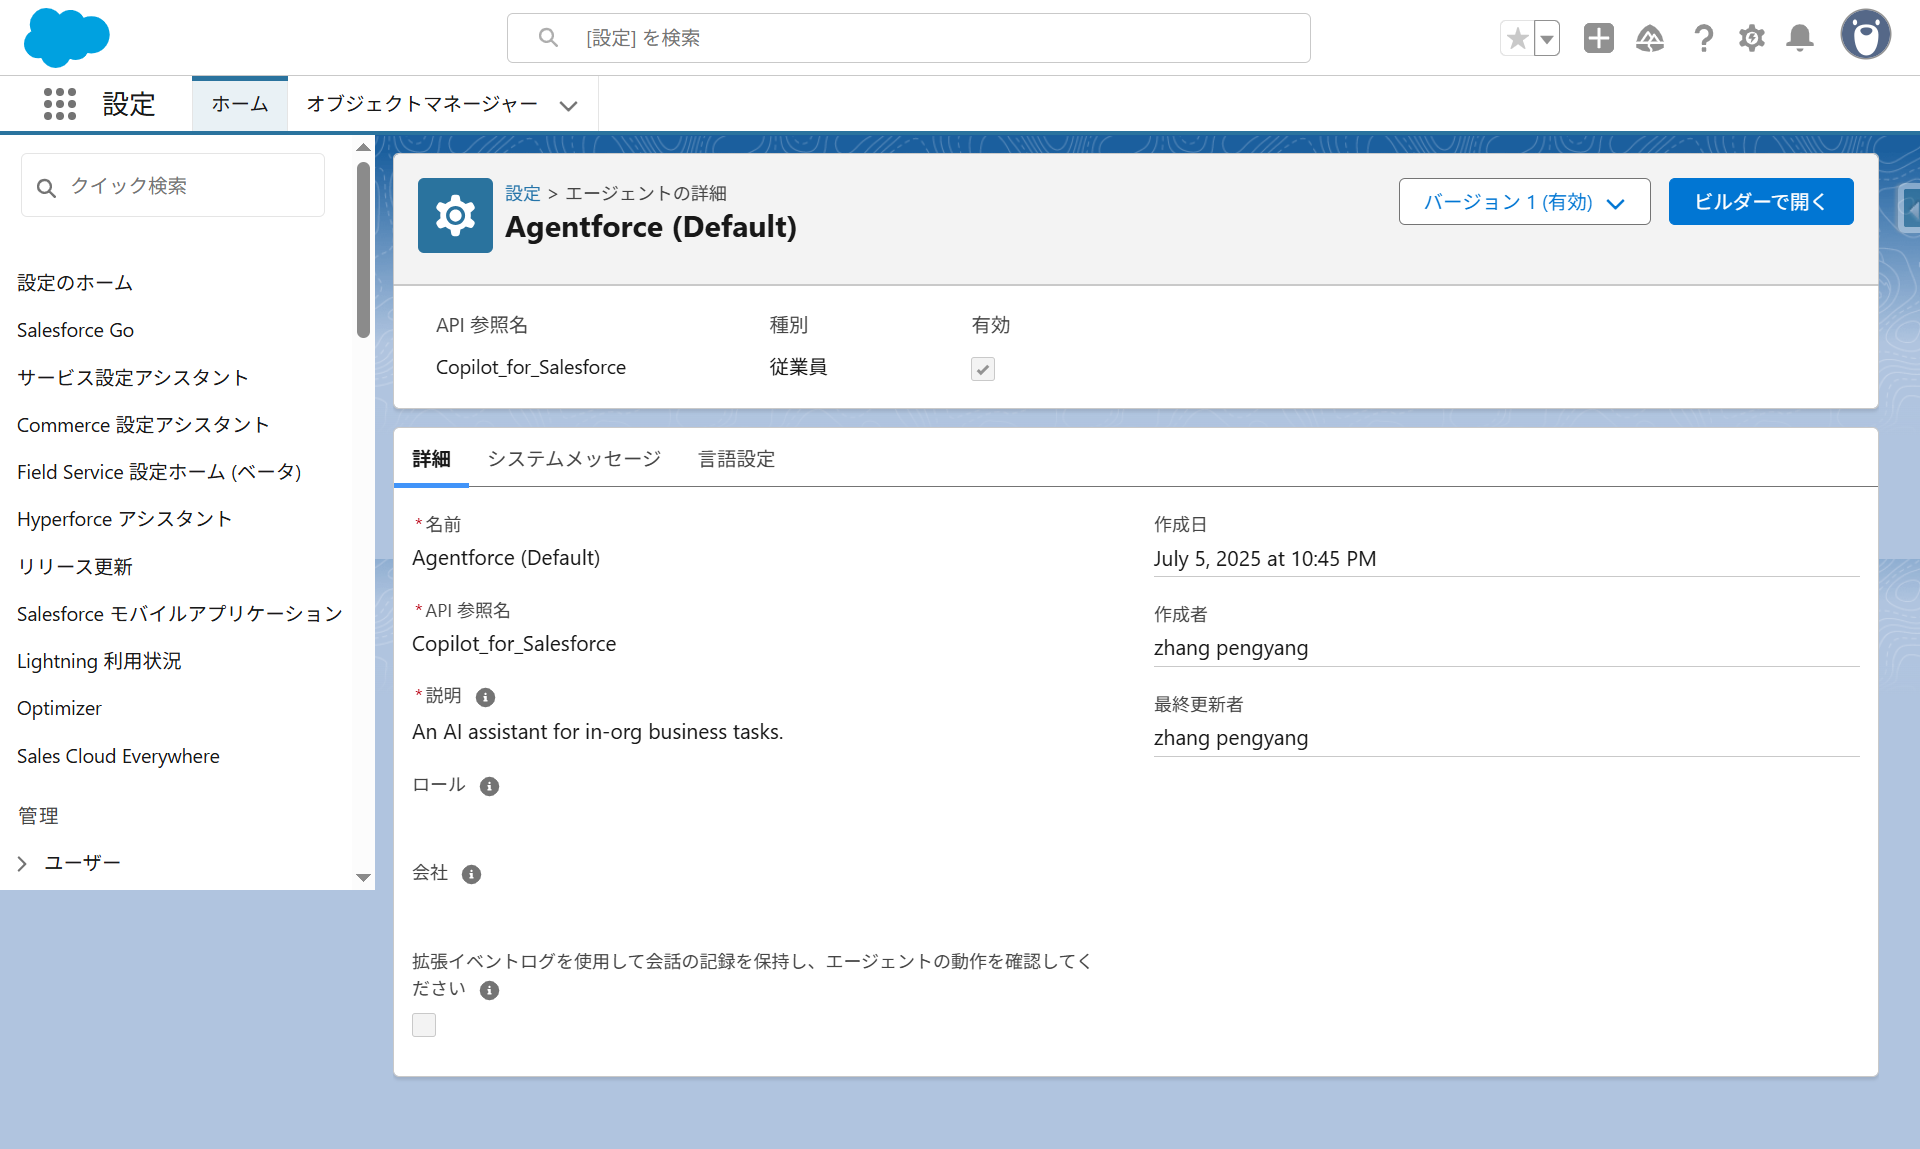The height and width of the screenshot is (1149, 1920).
Task: Expand the ユーザー tree node
Action: (22, 863)
